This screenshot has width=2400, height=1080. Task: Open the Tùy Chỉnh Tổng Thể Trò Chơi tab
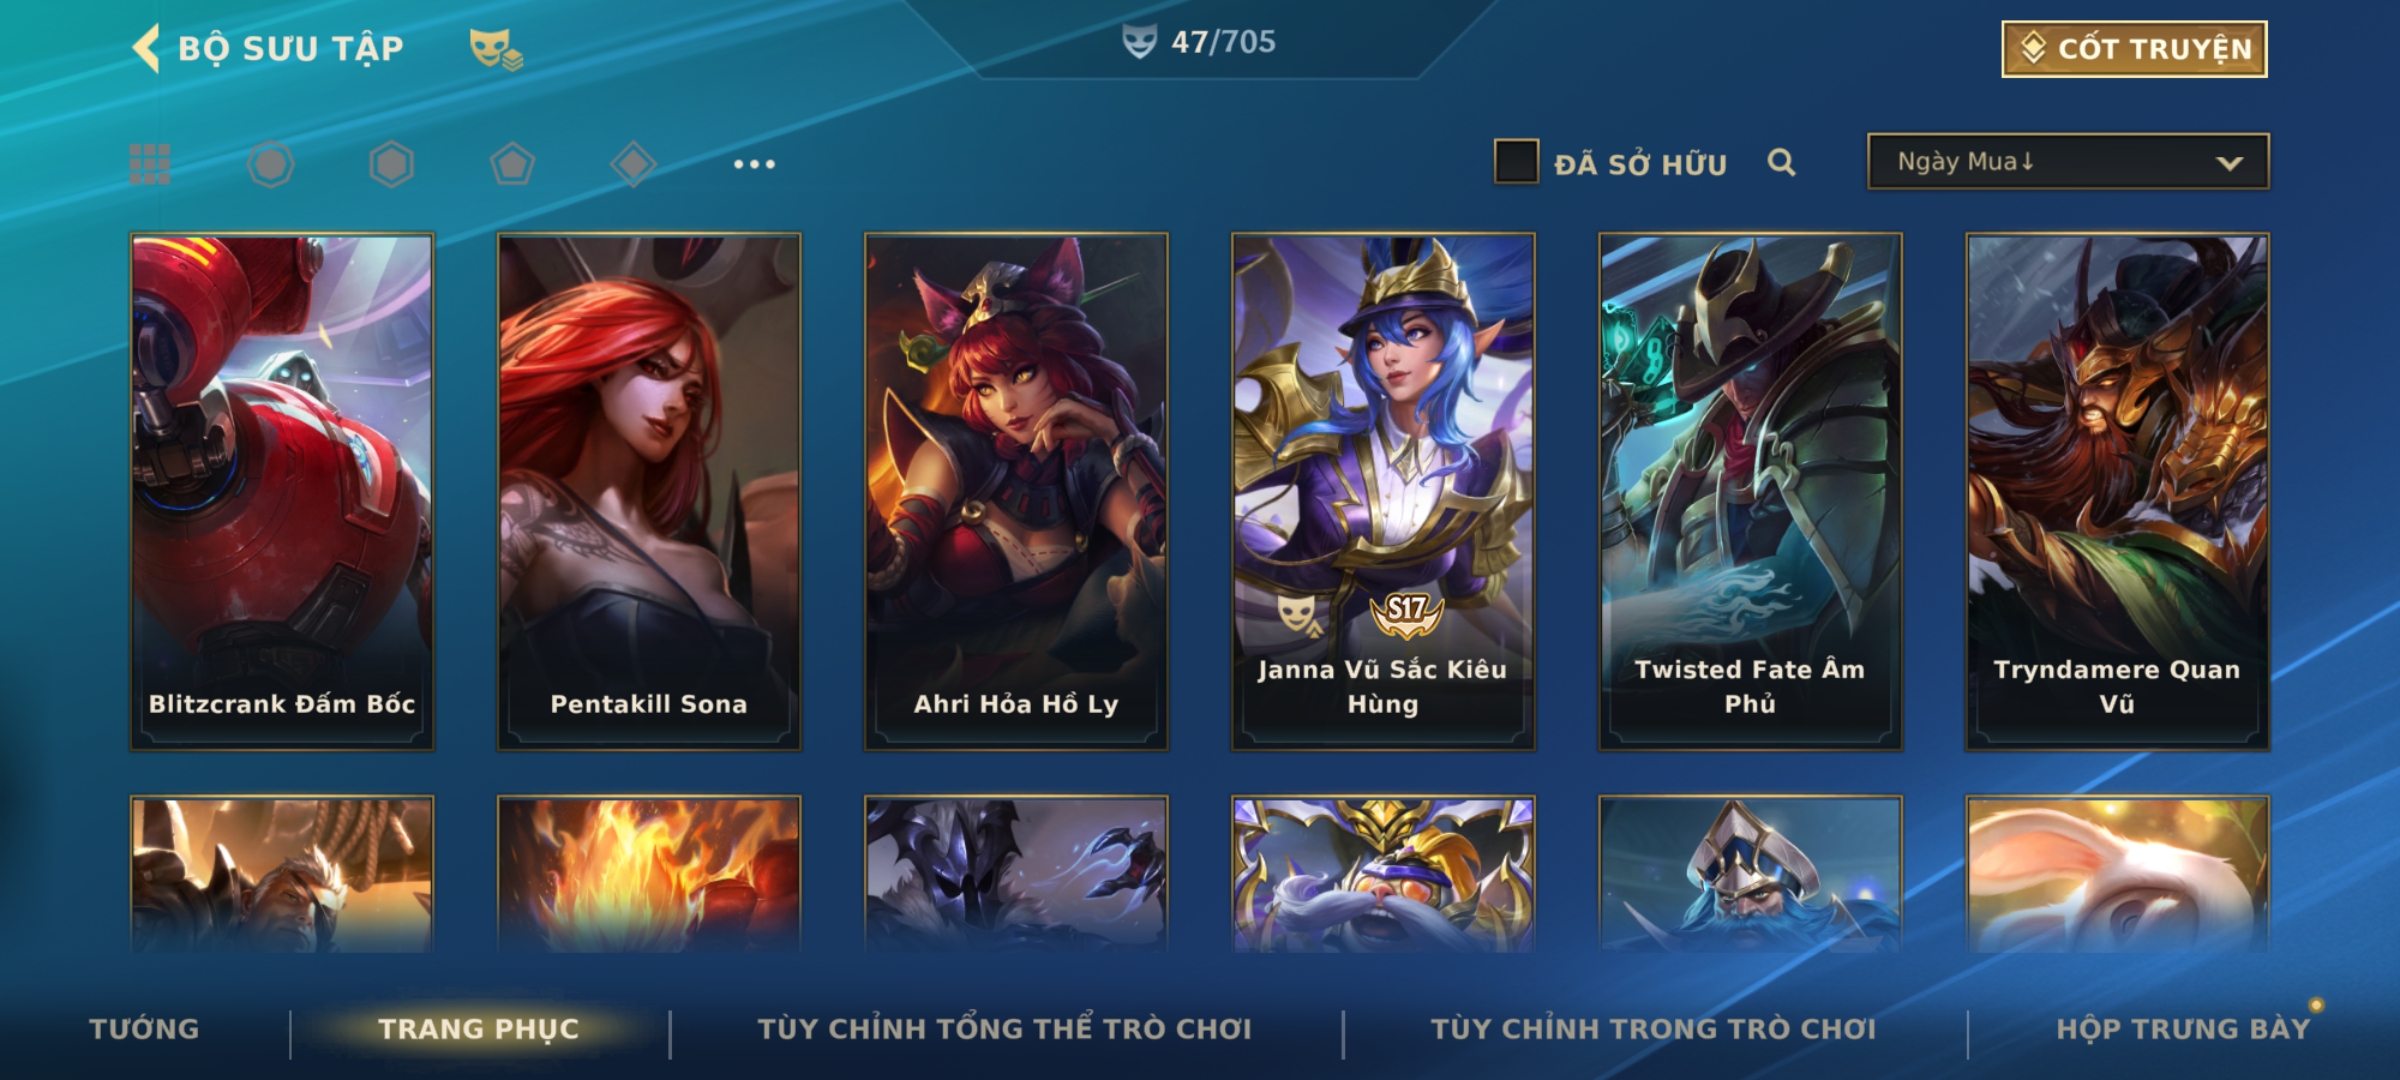[1004, 1029]
